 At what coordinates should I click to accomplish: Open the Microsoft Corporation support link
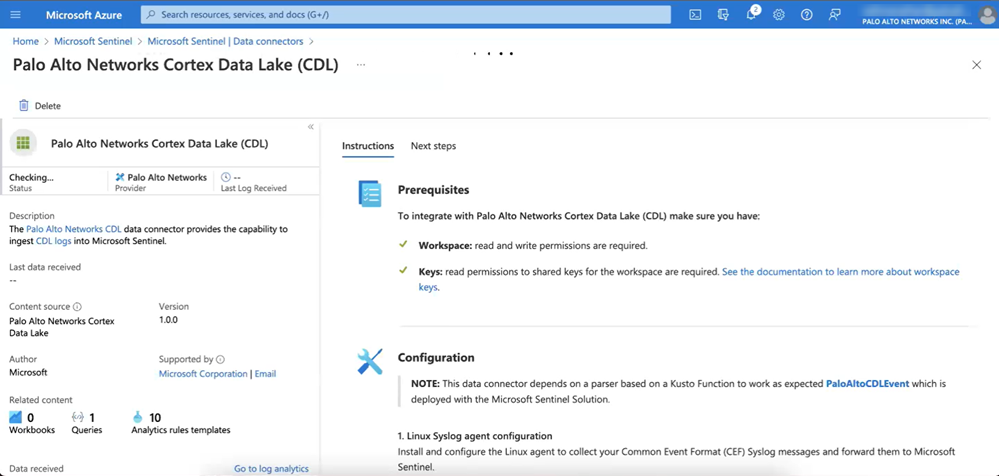(x=203, y=374)
